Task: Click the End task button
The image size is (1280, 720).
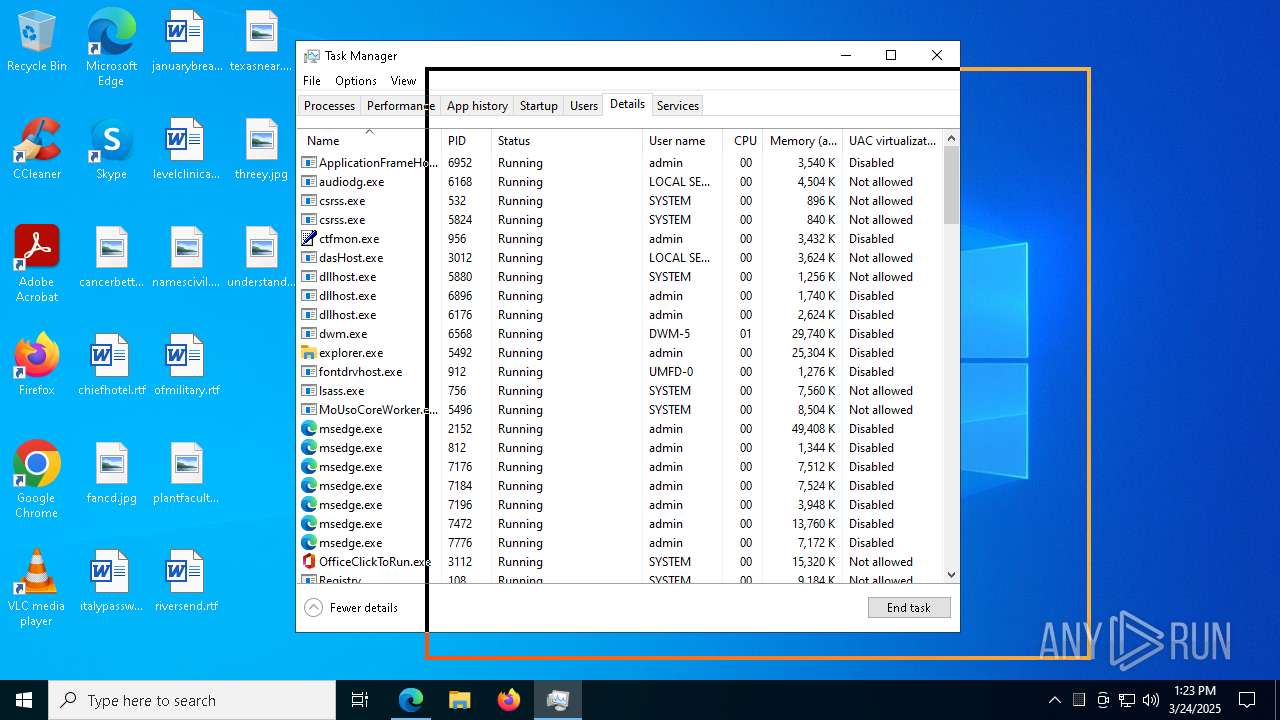Action: click(909, 608)
